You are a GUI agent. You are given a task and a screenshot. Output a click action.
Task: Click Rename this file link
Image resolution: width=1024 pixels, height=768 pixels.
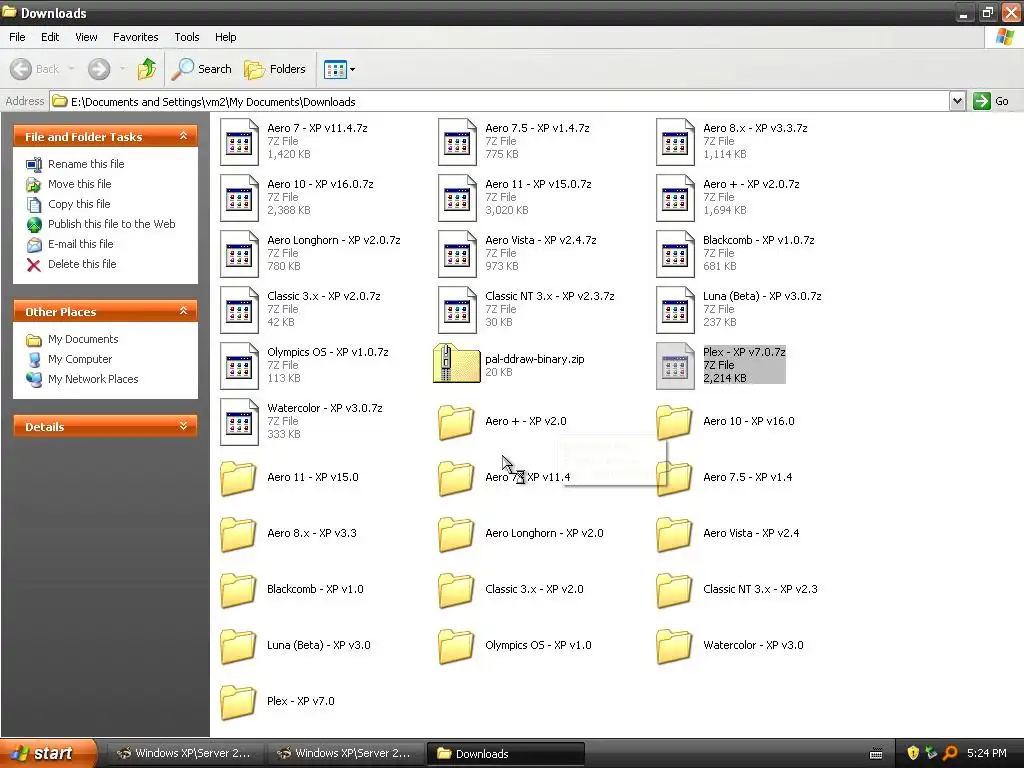click(x=86, y=164)
